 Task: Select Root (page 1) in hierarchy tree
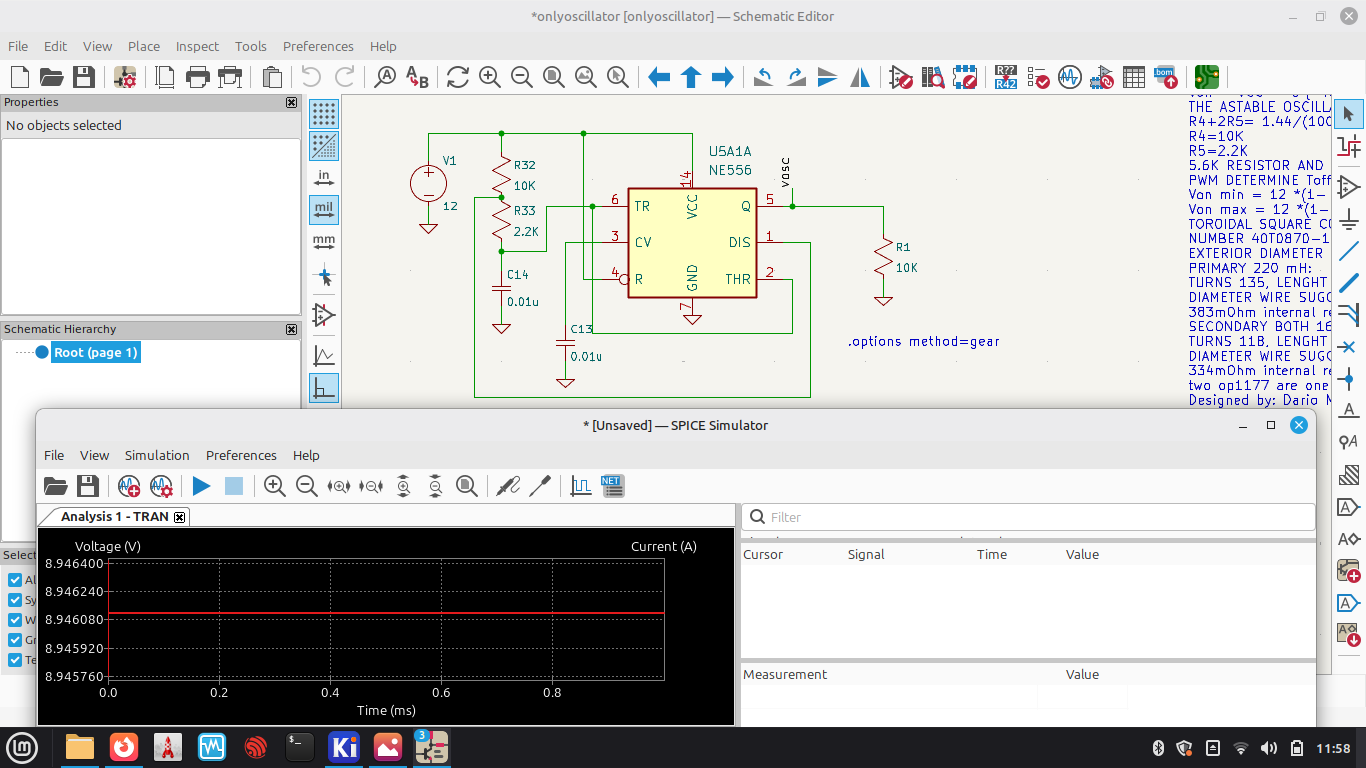point(95,352)
